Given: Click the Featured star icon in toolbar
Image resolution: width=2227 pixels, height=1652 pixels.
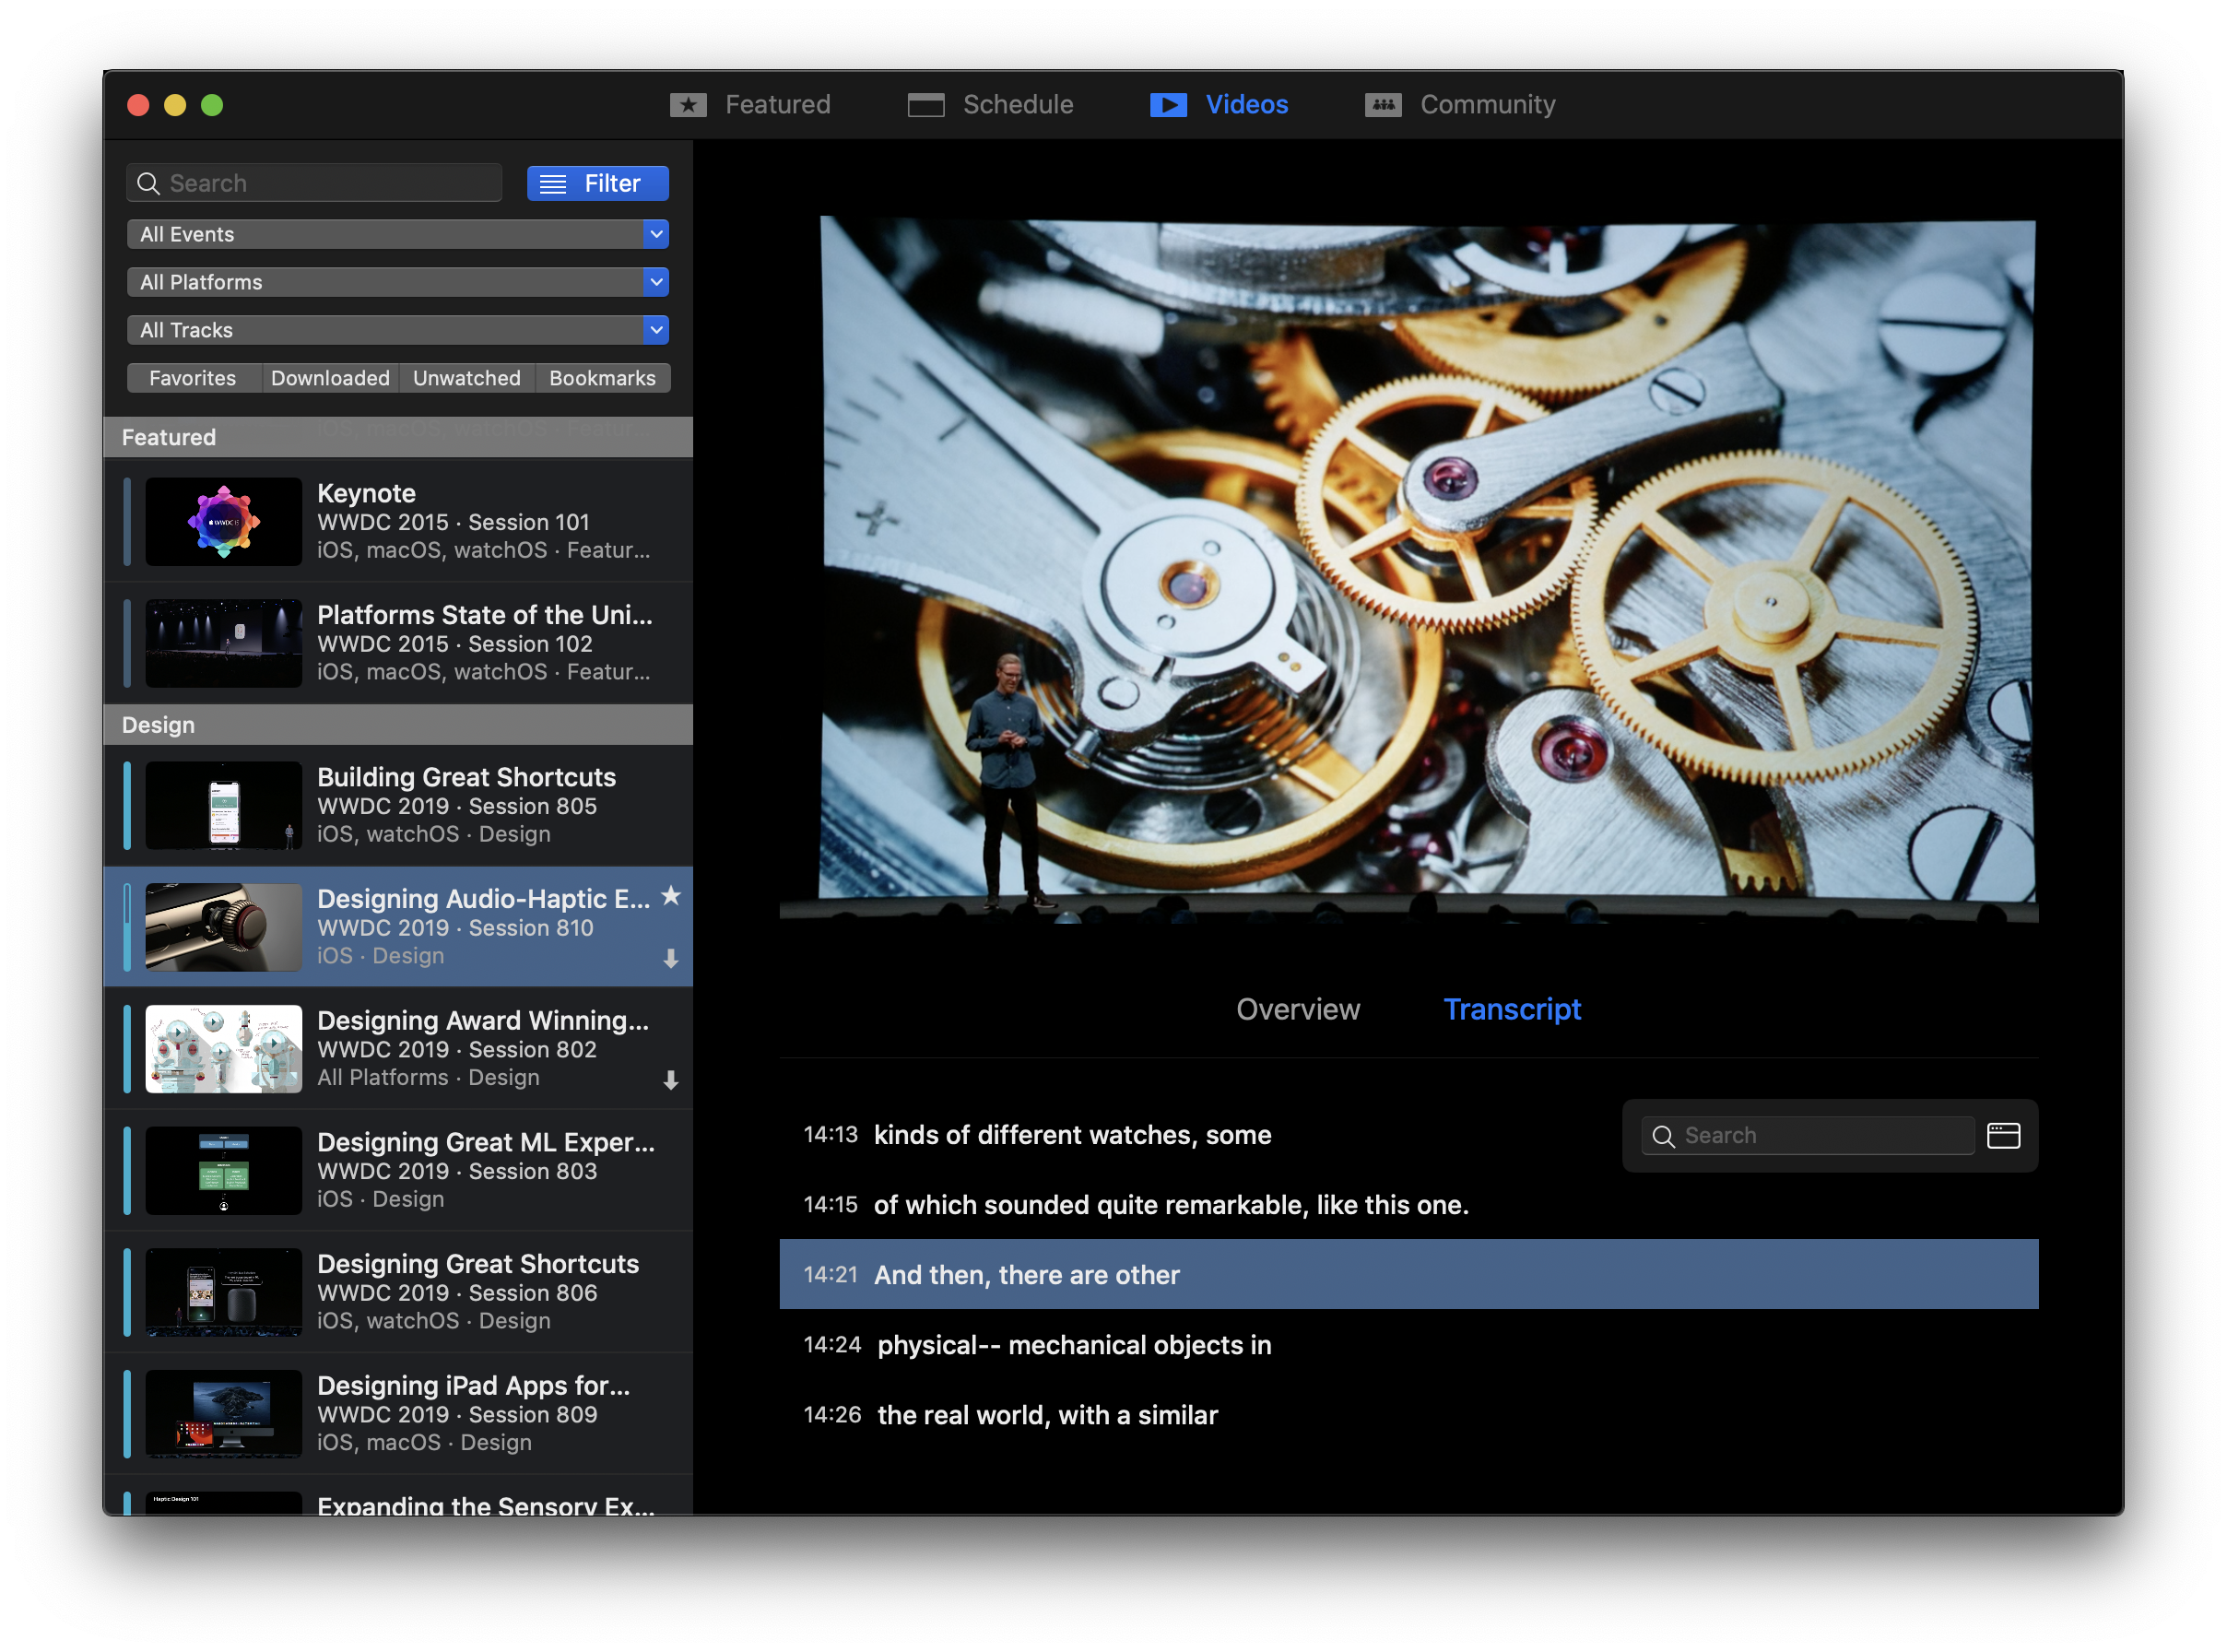Looking at the screenshot, I should [688, 105].
